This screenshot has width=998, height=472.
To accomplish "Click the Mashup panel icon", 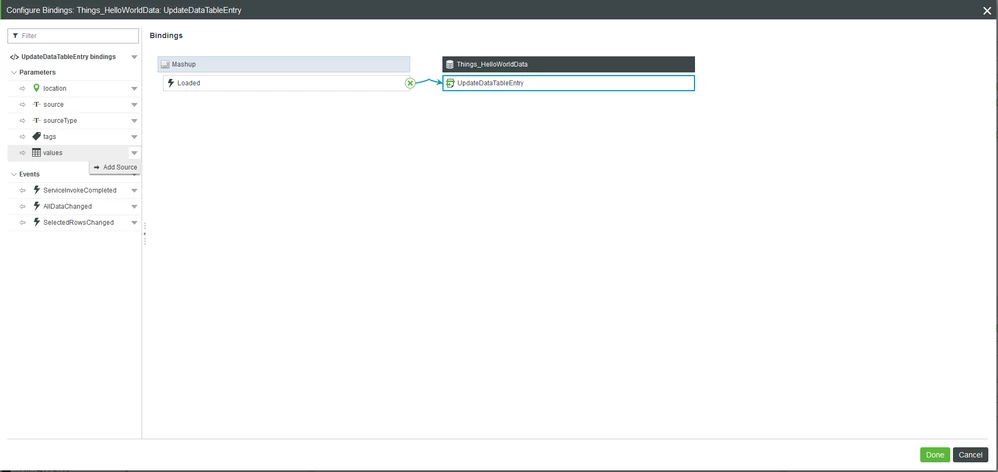I will [165, 64].
